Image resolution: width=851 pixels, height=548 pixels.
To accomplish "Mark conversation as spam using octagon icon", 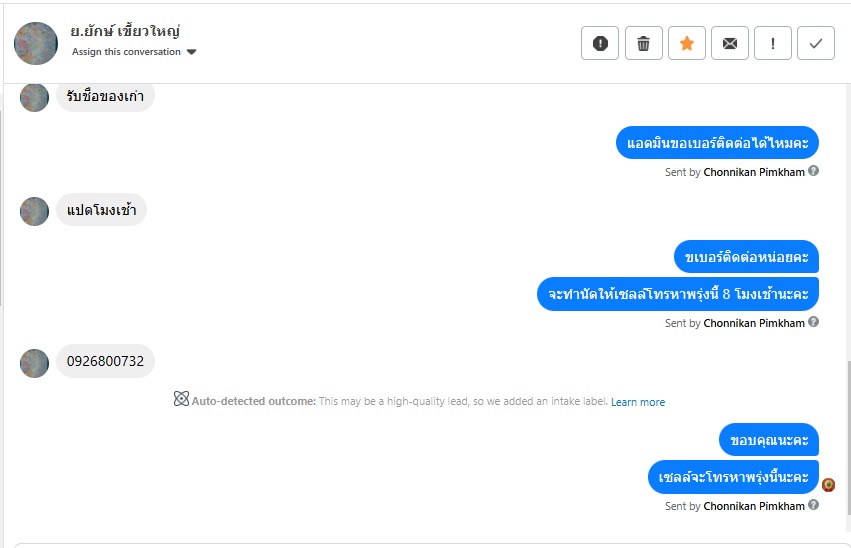I will click(600, 43).
